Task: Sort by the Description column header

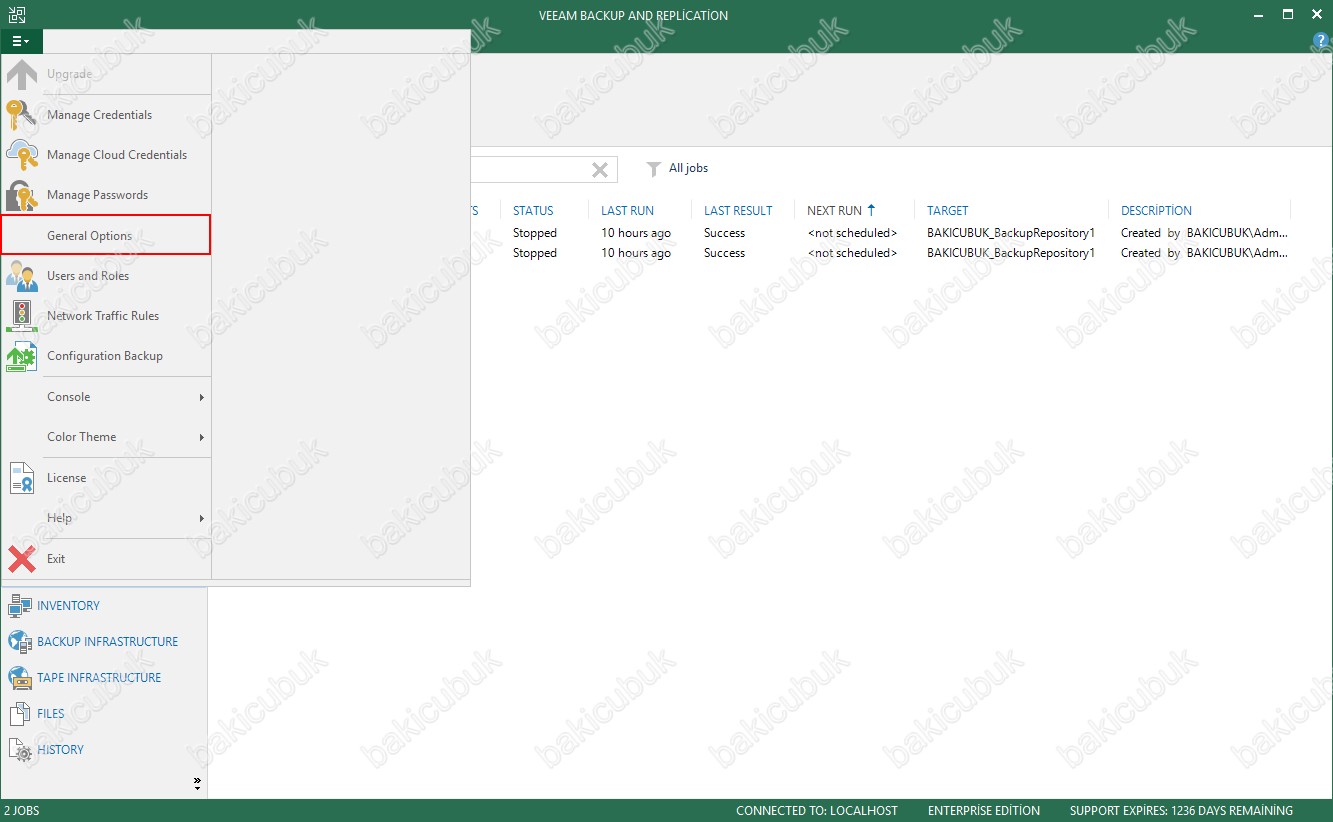Action: (x=1156, y=211)
